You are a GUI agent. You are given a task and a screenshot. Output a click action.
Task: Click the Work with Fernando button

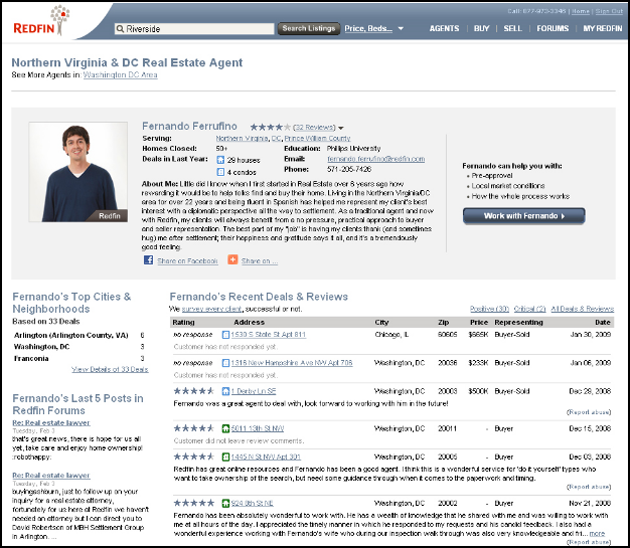click(523, 215)
